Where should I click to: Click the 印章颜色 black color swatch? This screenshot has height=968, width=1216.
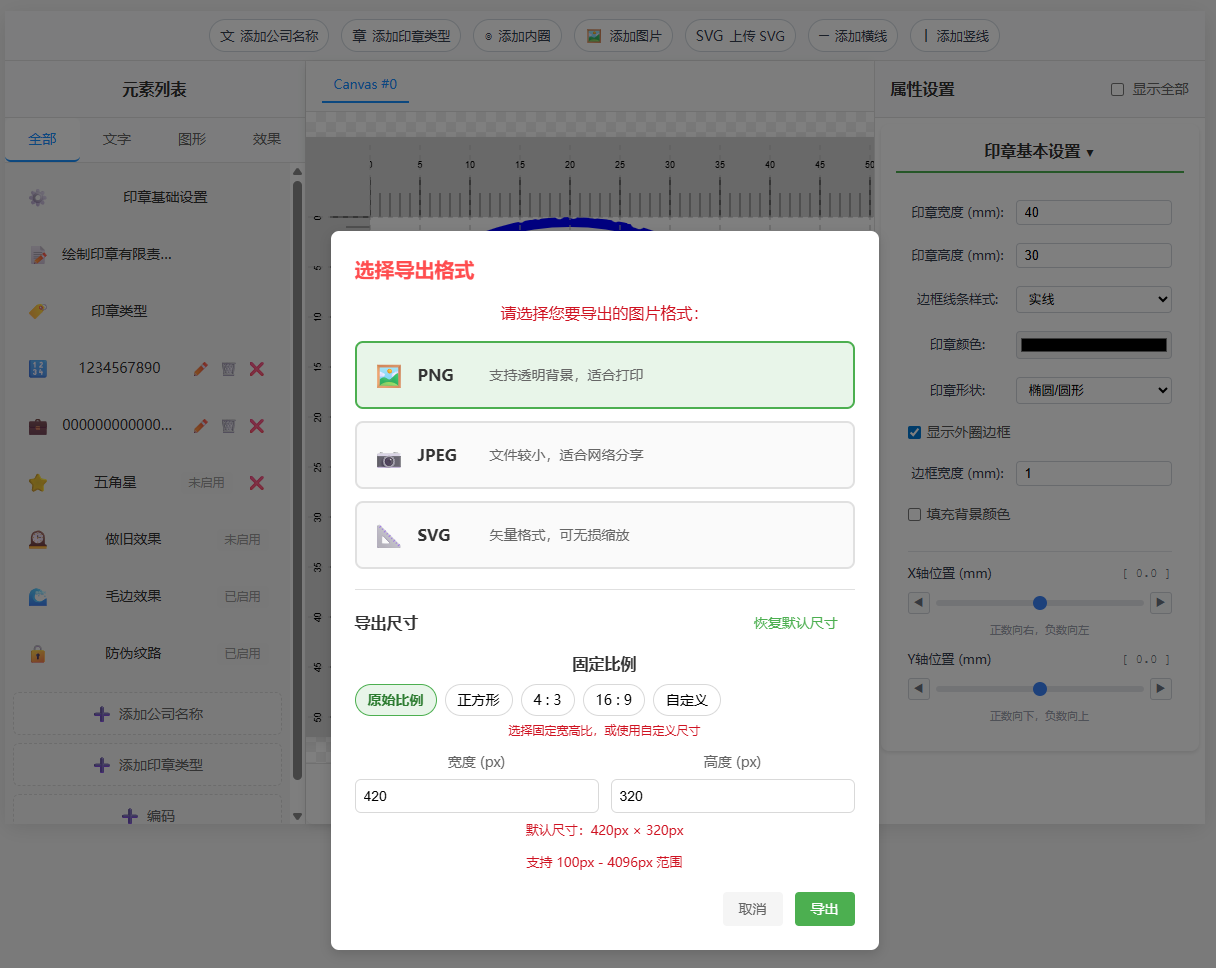1093,345
